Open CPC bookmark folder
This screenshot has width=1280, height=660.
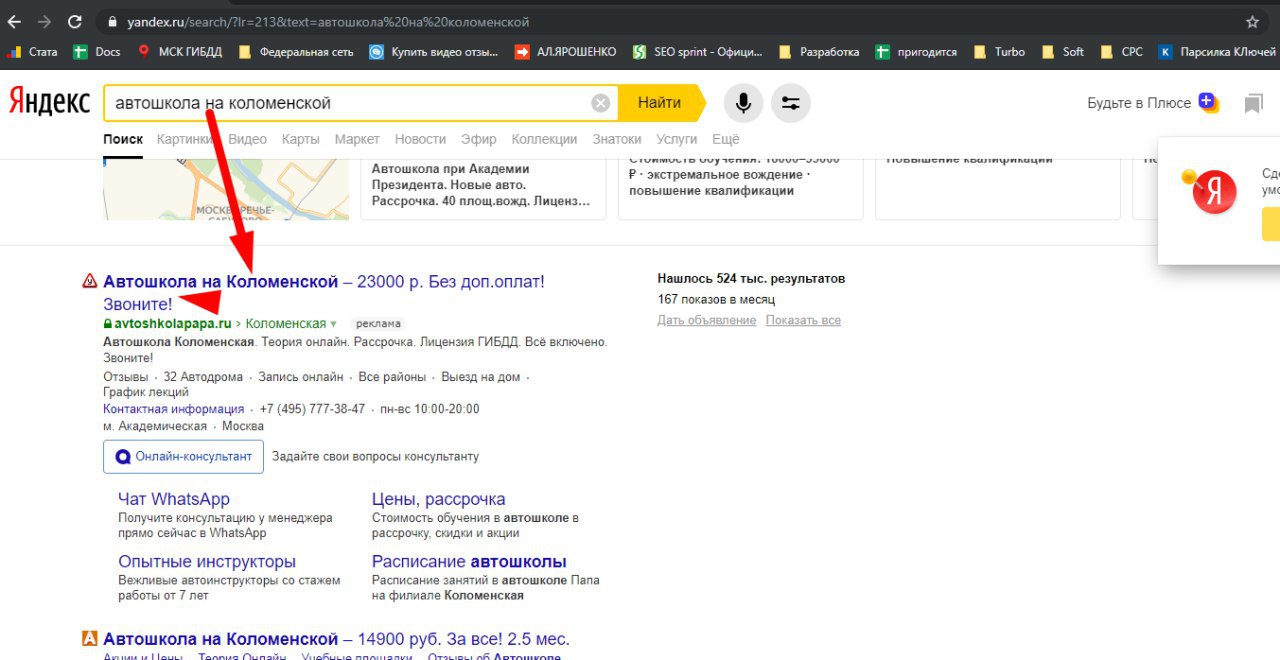point(1121,52)
